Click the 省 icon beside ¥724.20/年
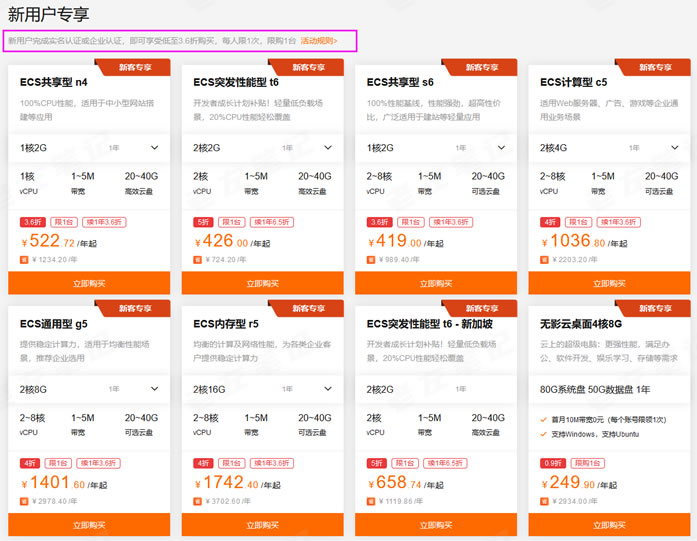697x541 pixels. pos(197,260)
